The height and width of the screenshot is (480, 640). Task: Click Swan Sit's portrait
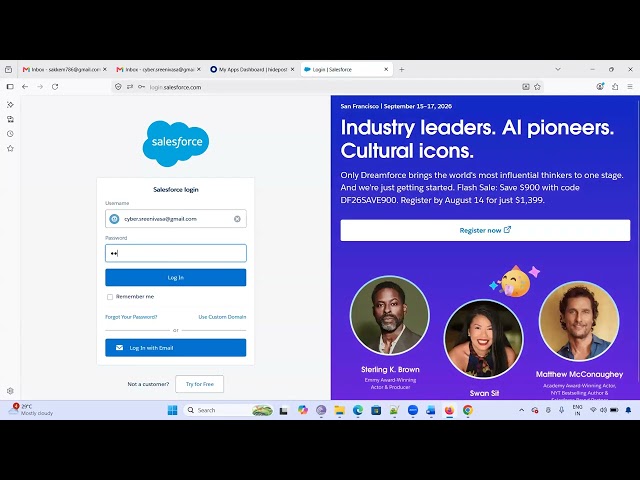pos(484,339)
